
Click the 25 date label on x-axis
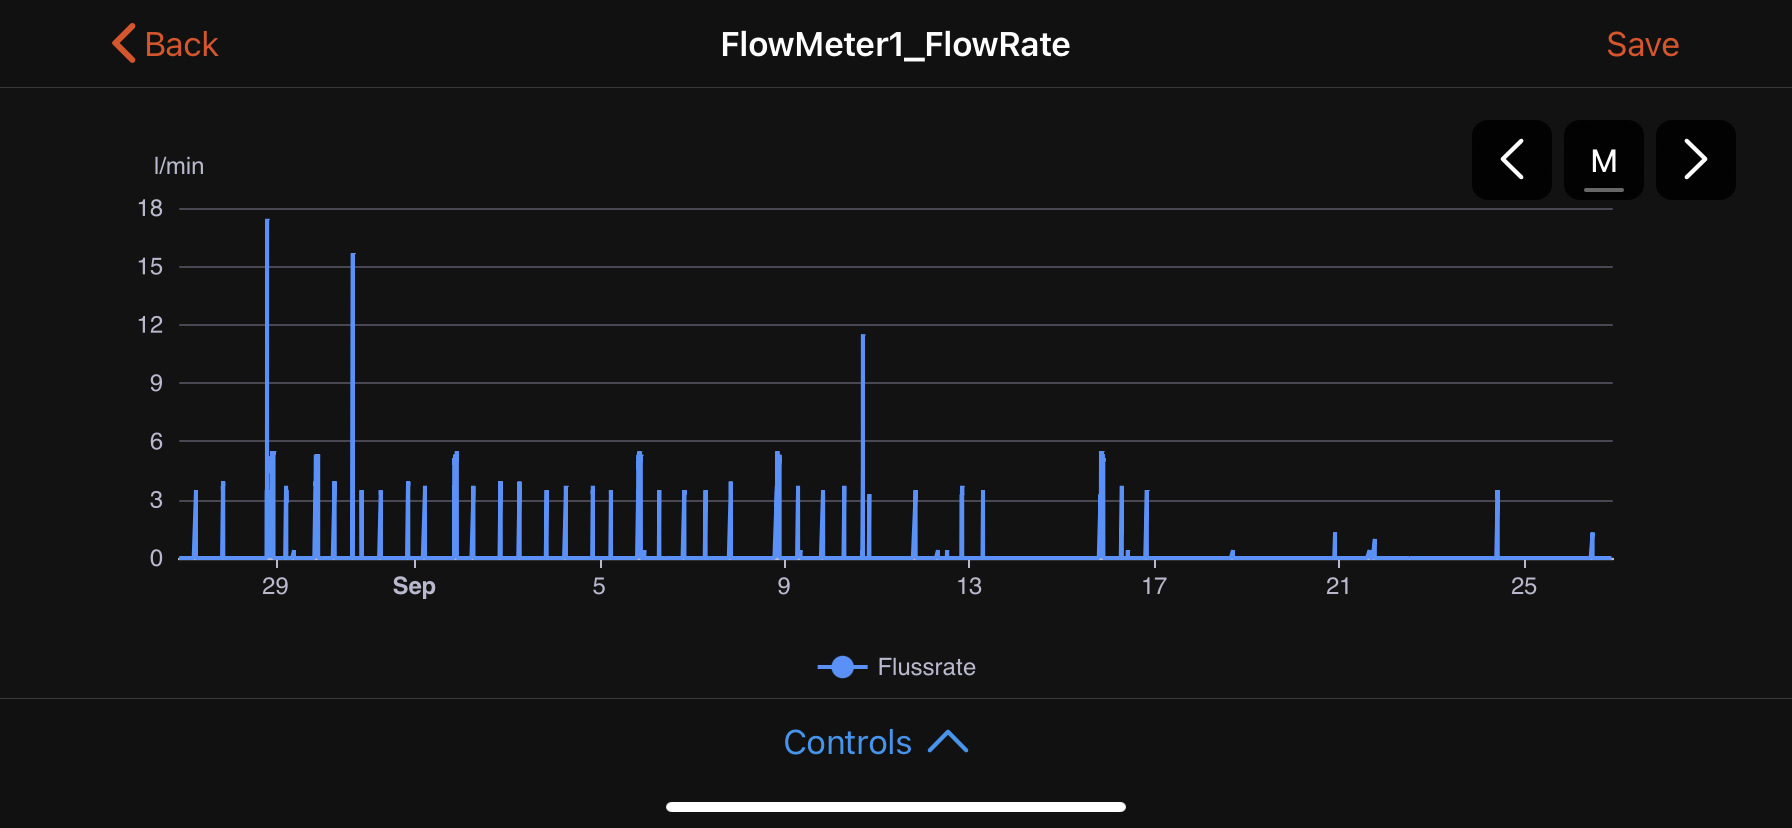pyautogui.click(x=1523, y=586)
